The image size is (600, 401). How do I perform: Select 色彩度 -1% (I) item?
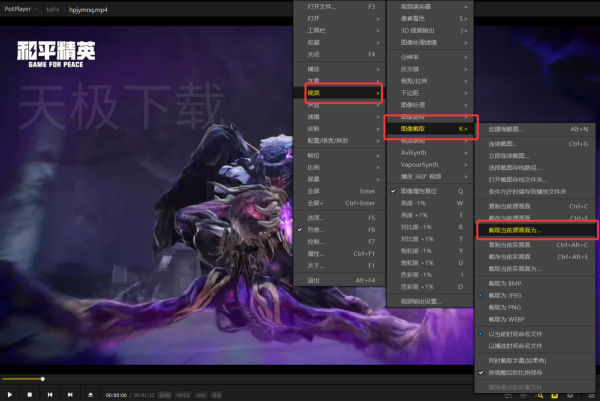(430, 274)
